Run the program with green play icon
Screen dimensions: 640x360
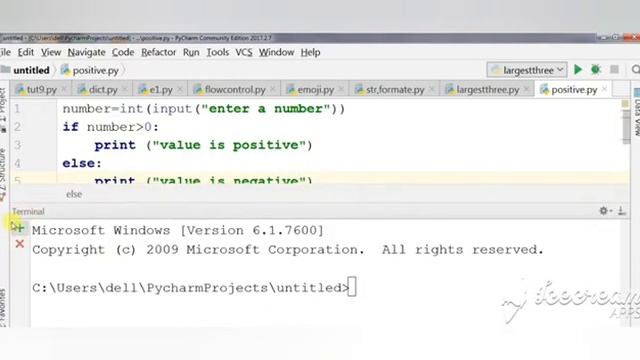[578, 70]
